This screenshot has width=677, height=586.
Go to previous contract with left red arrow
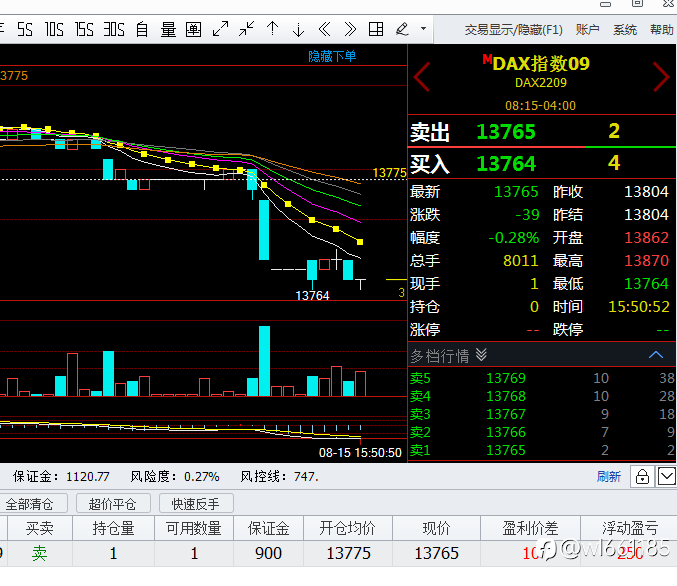click(x=422, y=77)
